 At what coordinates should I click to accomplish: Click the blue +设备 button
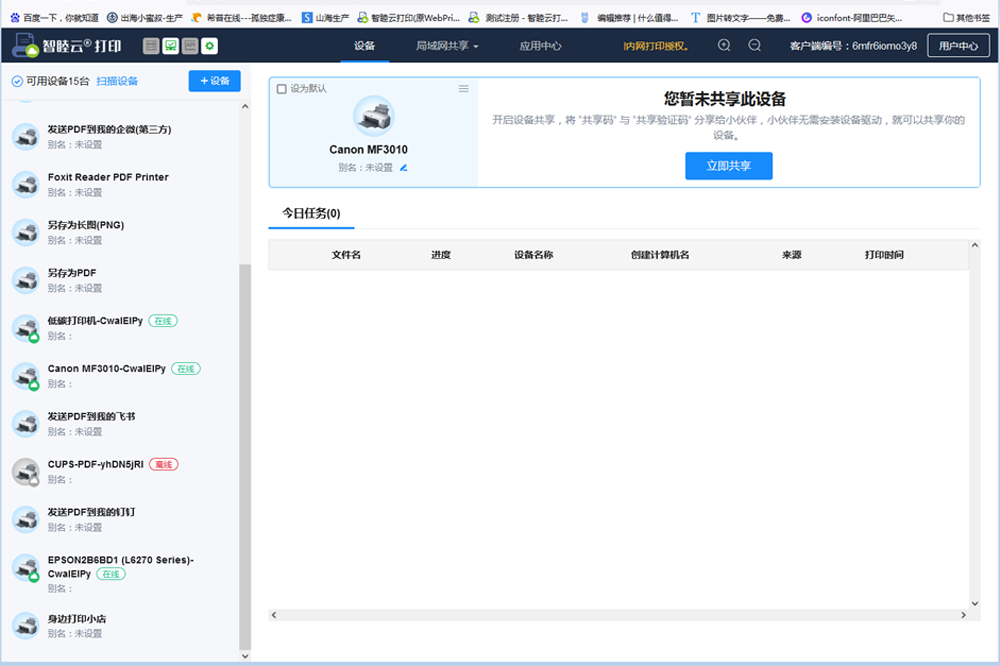pos(214,81)
